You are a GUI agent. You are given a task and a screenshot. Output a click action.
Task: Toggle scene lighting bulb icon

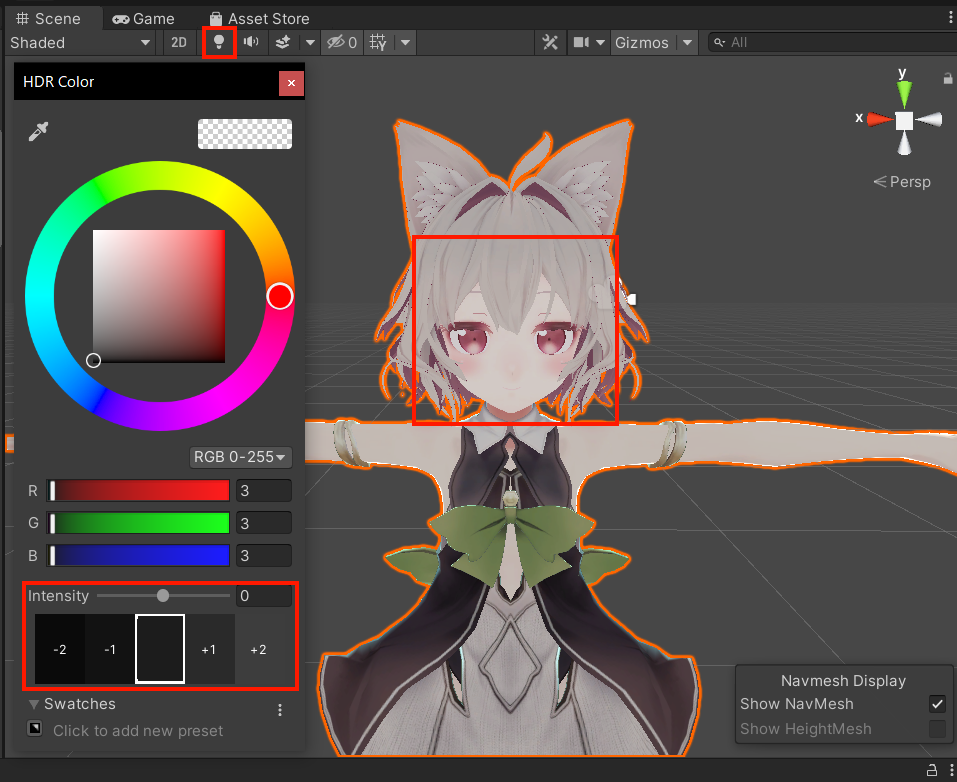tap(219, 42)
